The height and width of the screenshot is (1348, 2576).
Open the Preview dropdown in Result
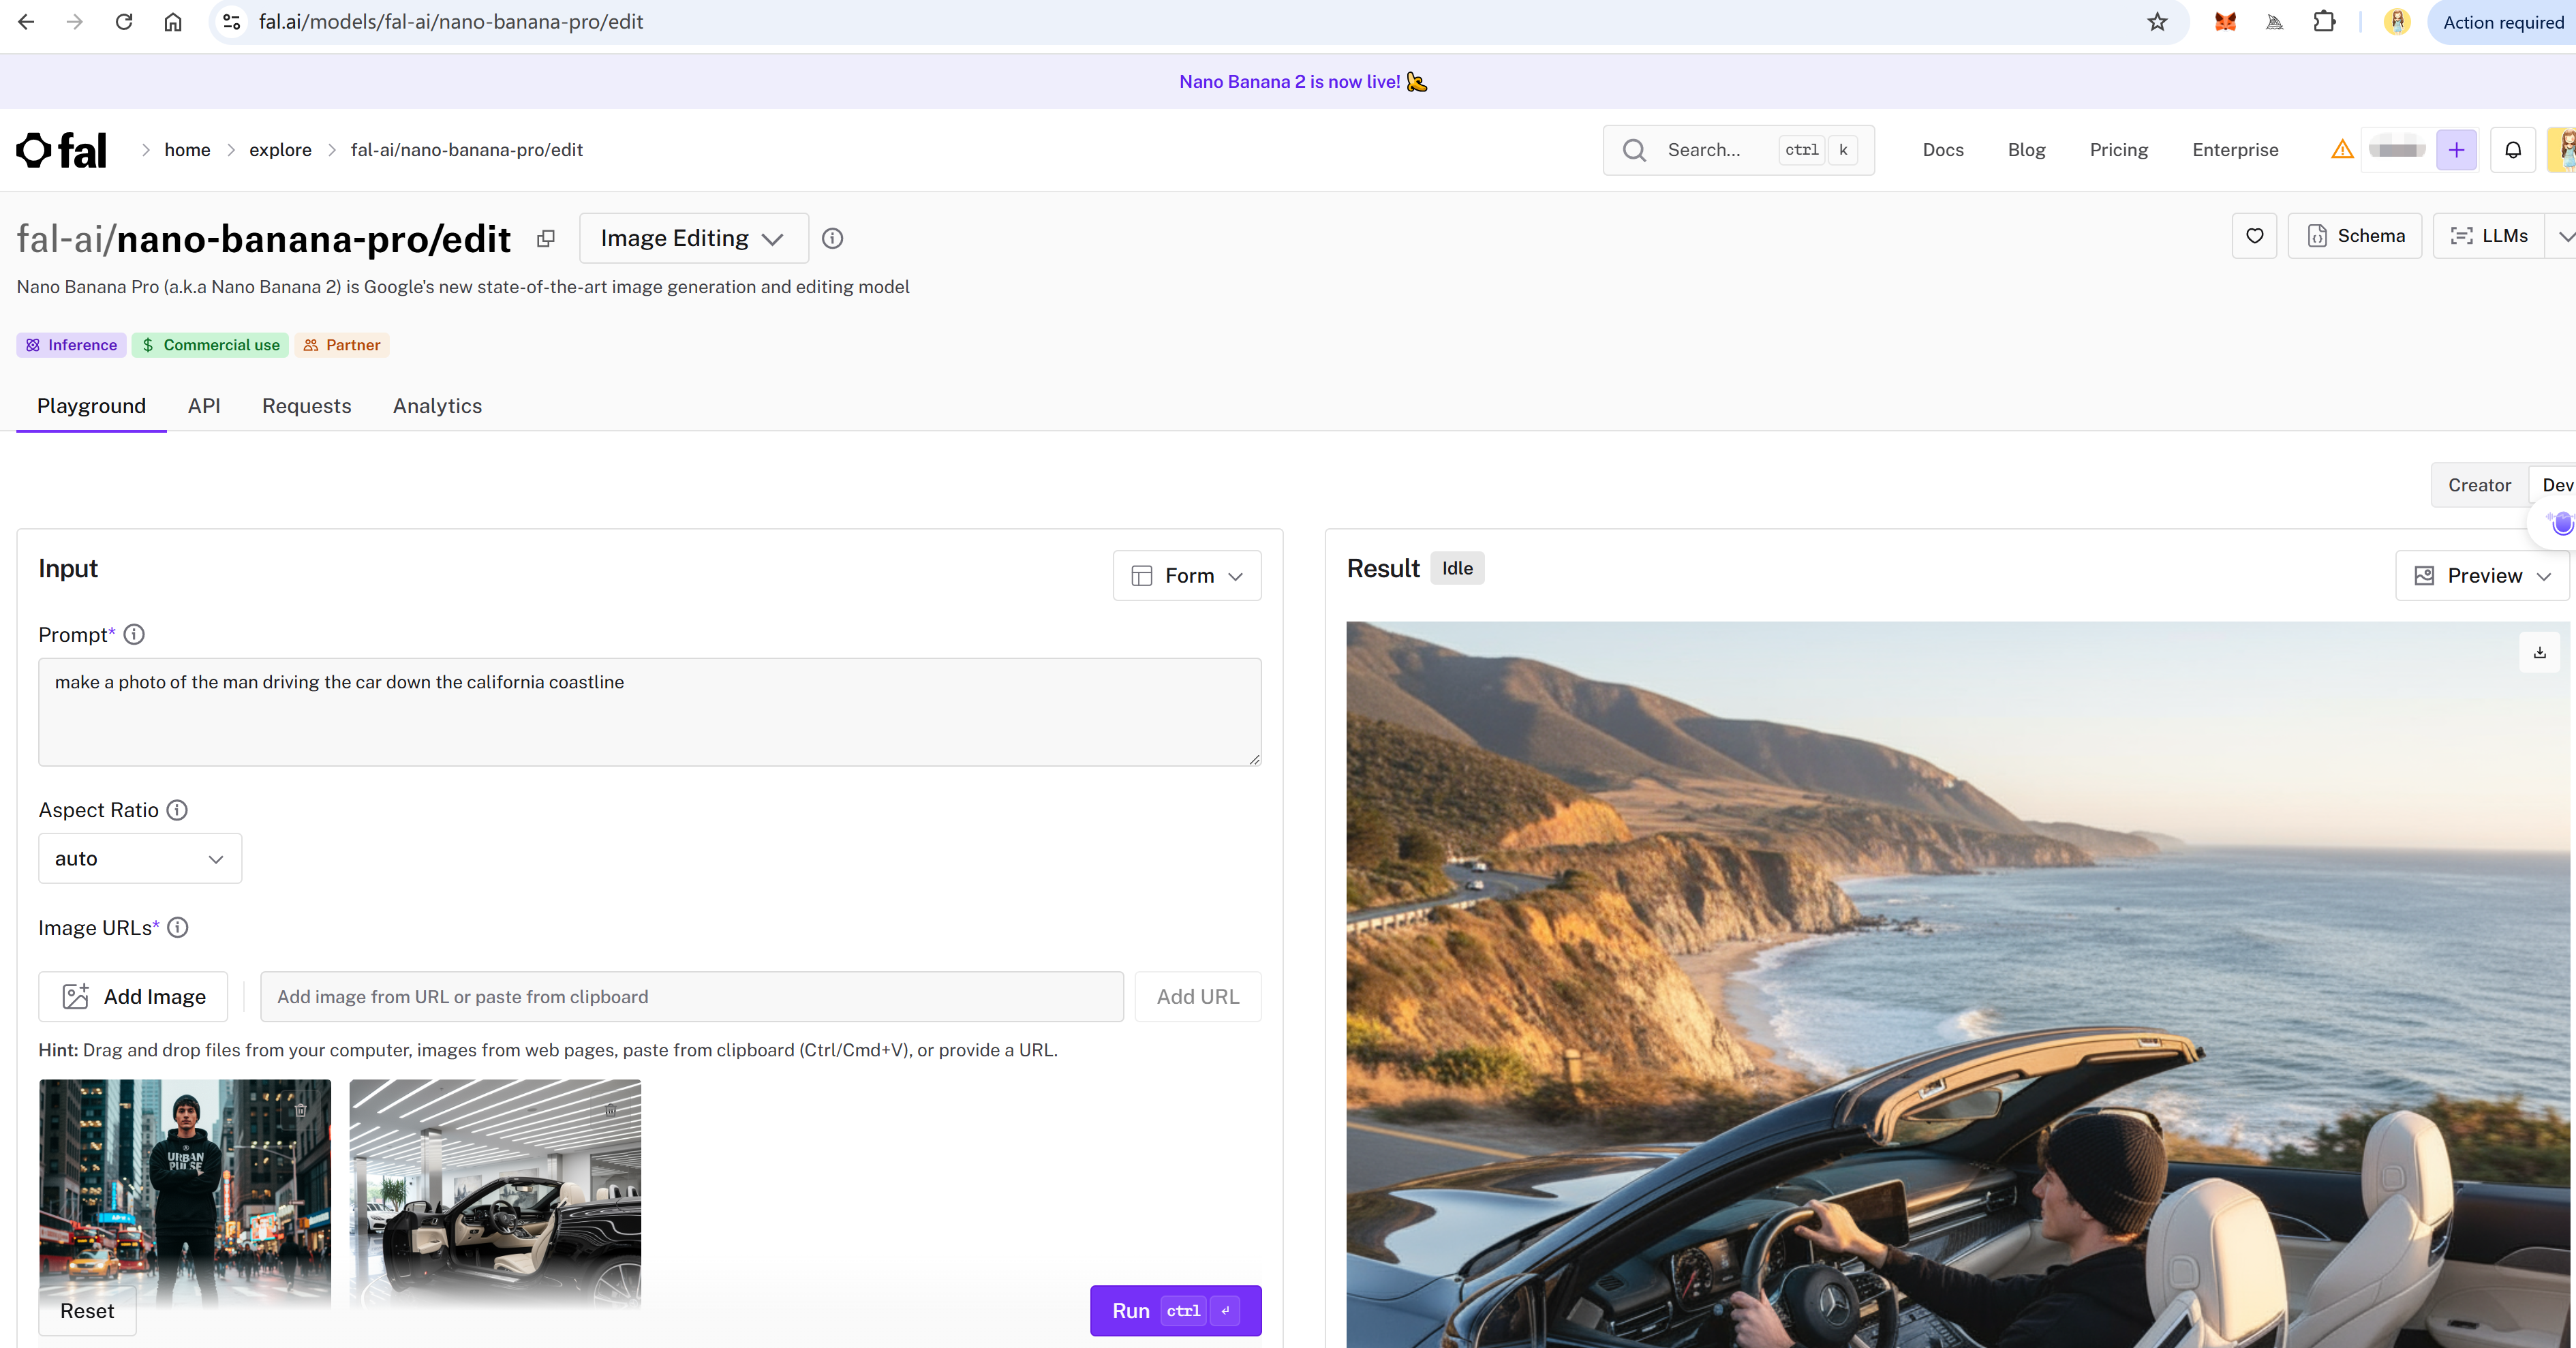[x=2482, y=575]
